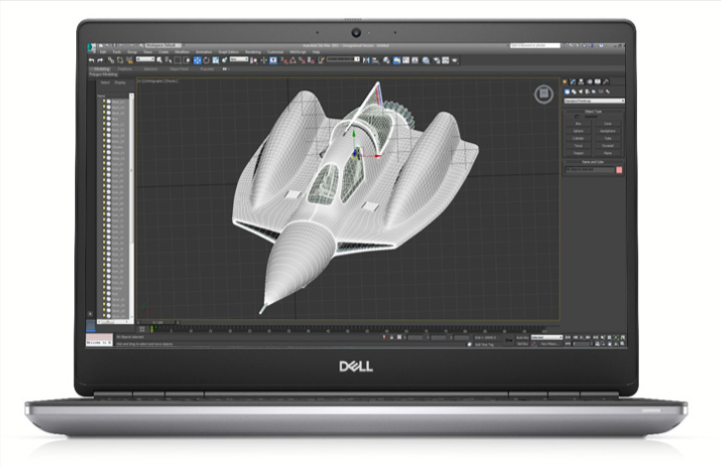Toggle the Snaps Toggle button
This screenshot has width=721, height=467.
(285, 60)
